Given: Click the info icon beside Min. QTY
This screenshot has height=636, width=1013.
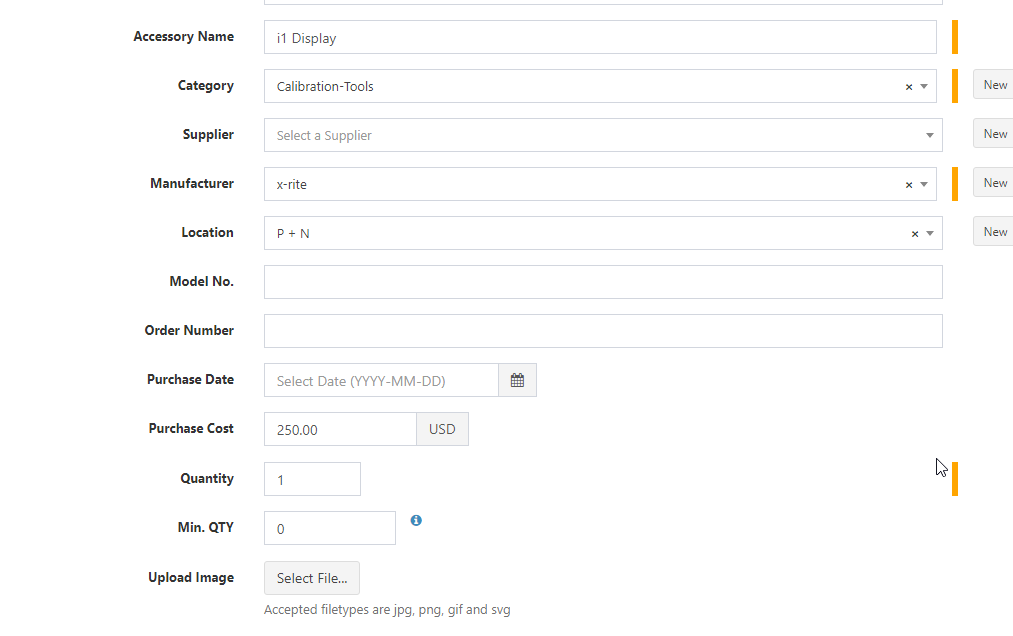Looking at the screenshot, I should tap(416, 520).
